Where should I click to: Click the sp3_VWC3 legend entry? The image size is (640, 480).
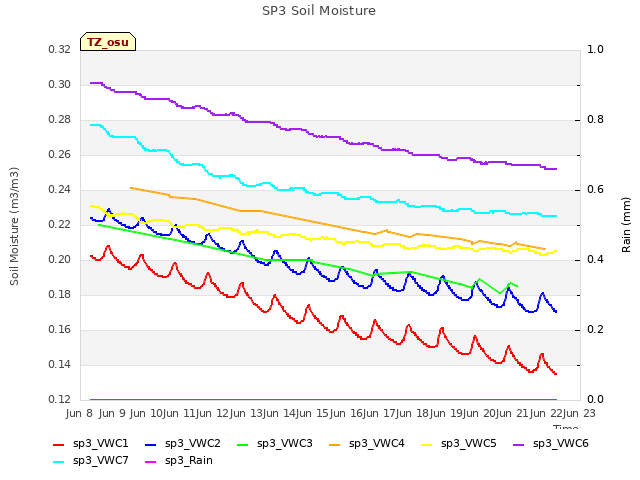pyautogui.click(x=275, y=444)
